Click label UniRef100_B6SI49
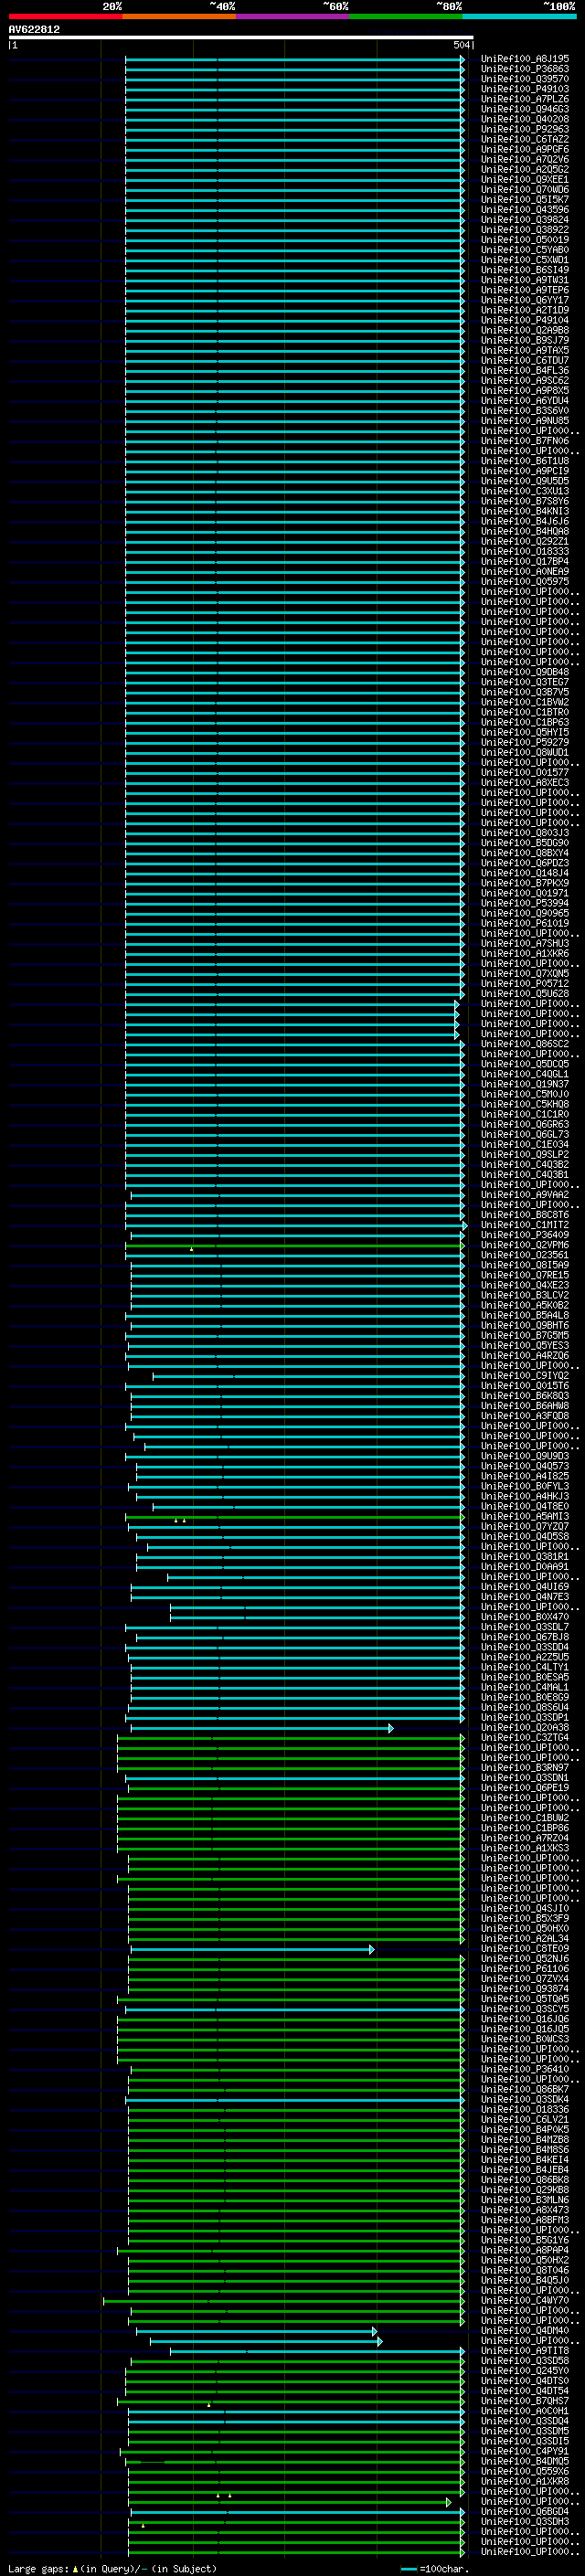 [525, 270]
